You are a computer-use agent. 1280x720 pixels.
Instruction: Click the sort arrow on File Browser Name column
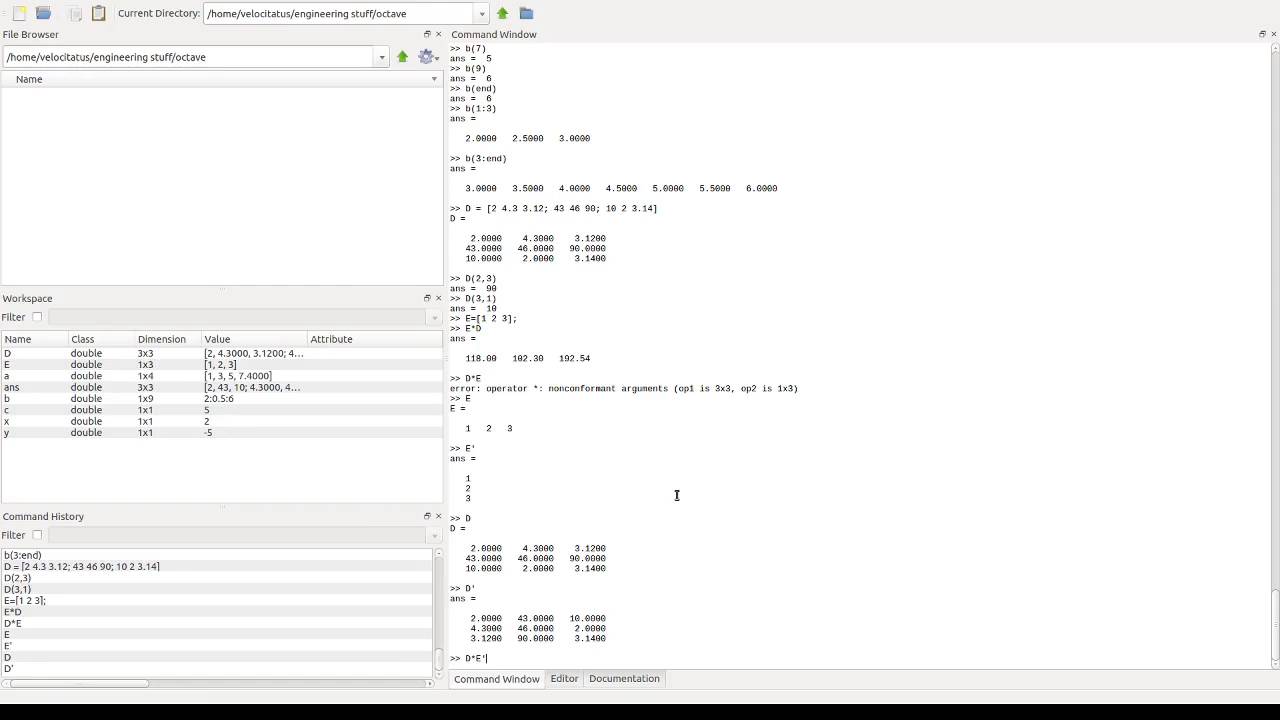pos(434,79)
